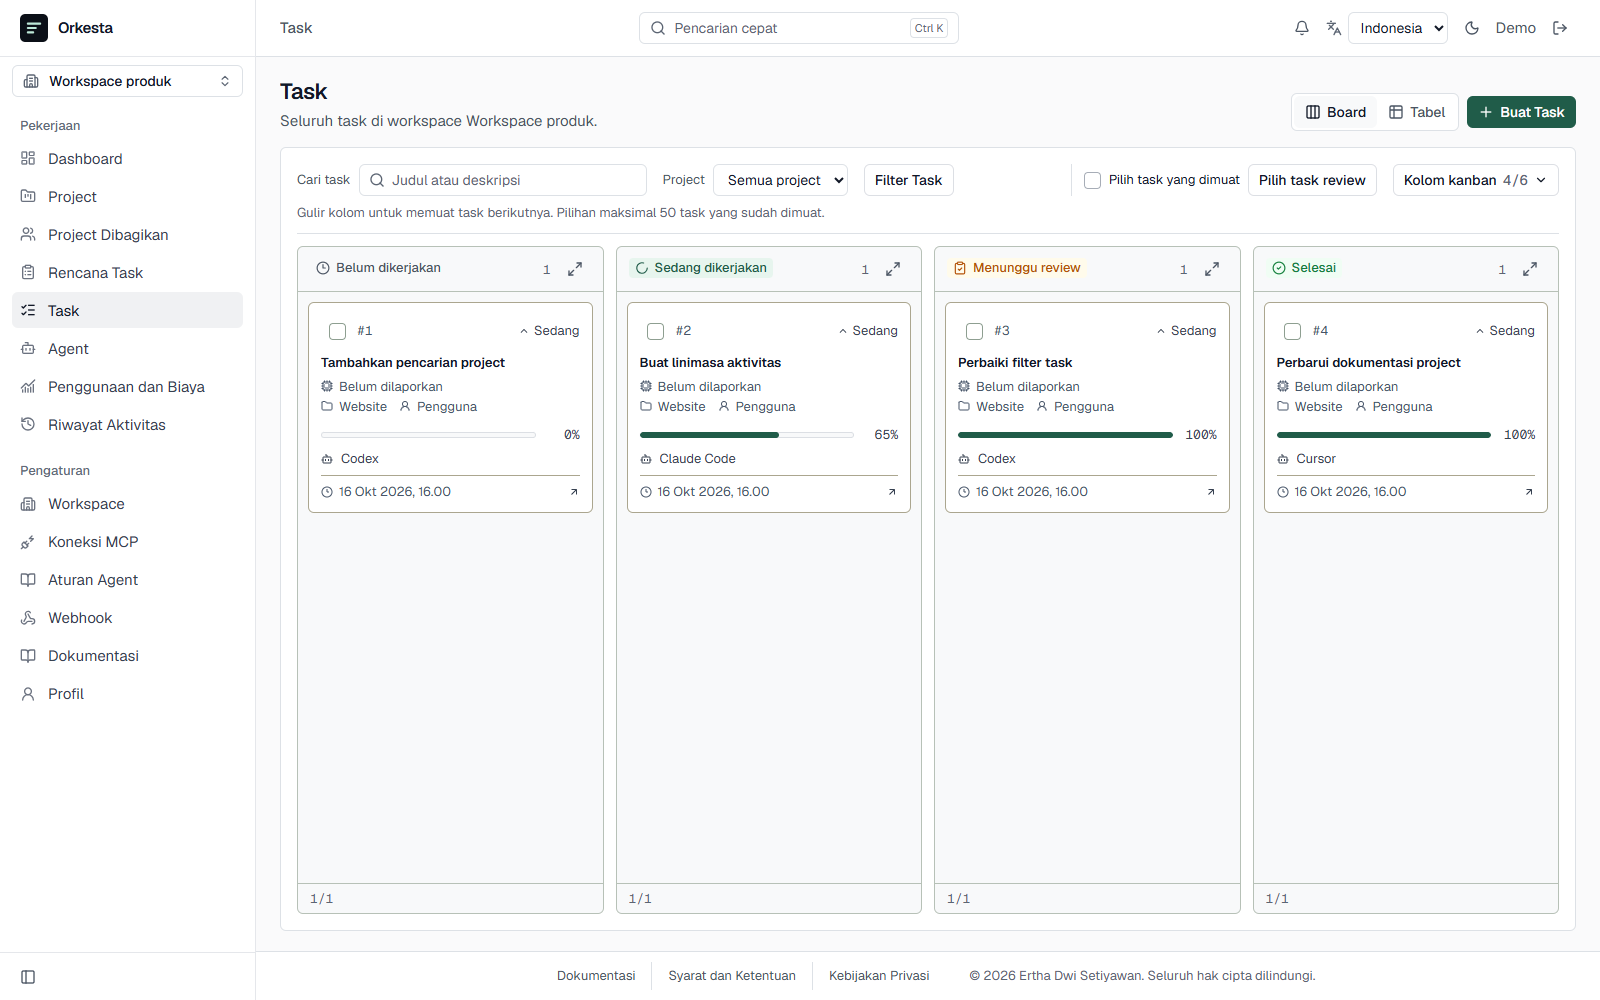Check Pilih task yang dimuat checkbox
Image resolution: width=1600 pixels, height=1000 pixels.
tap(1092, 180)
